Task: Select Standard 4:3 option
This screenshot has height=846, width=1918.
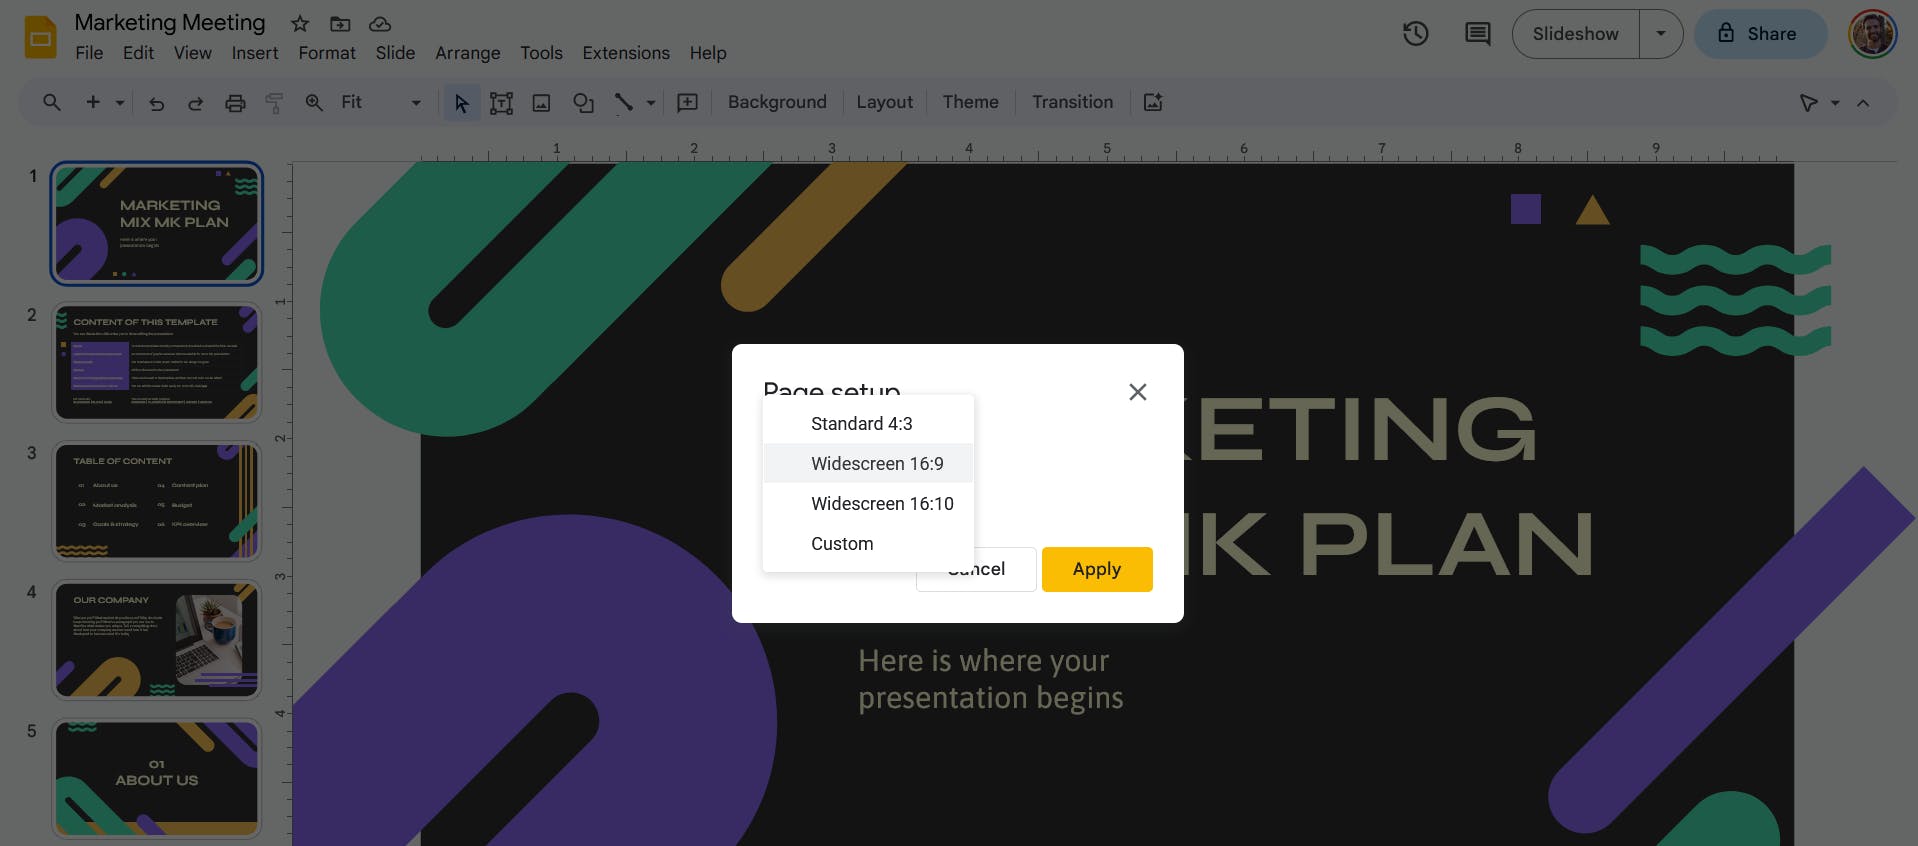Action: [x=868, y=424]
